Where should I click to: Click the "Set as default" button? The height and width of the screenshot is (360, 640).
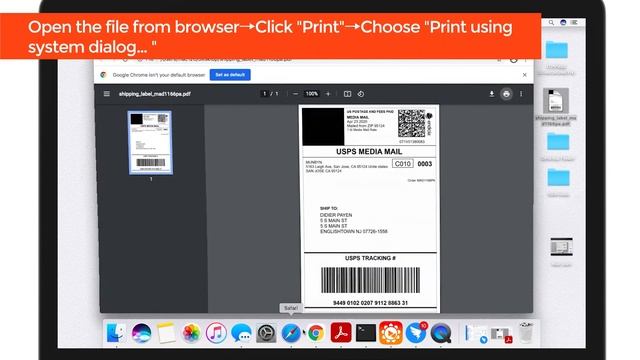(230, 75)
